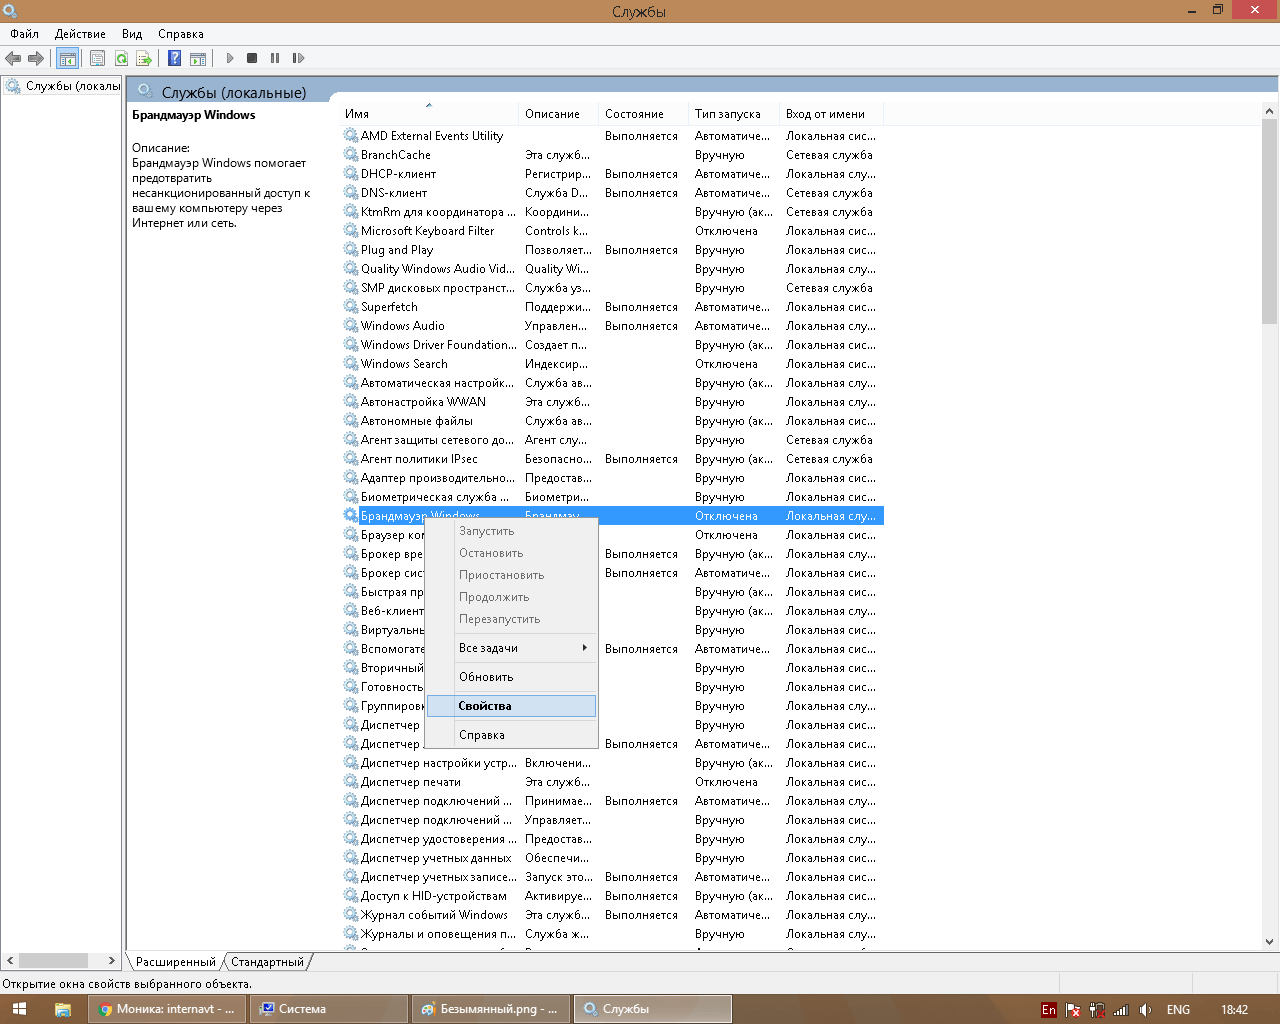This screenshot has width=1280, height=1024.
Task: Click Перезапустить in the context menu
Action: coord(511,619)
